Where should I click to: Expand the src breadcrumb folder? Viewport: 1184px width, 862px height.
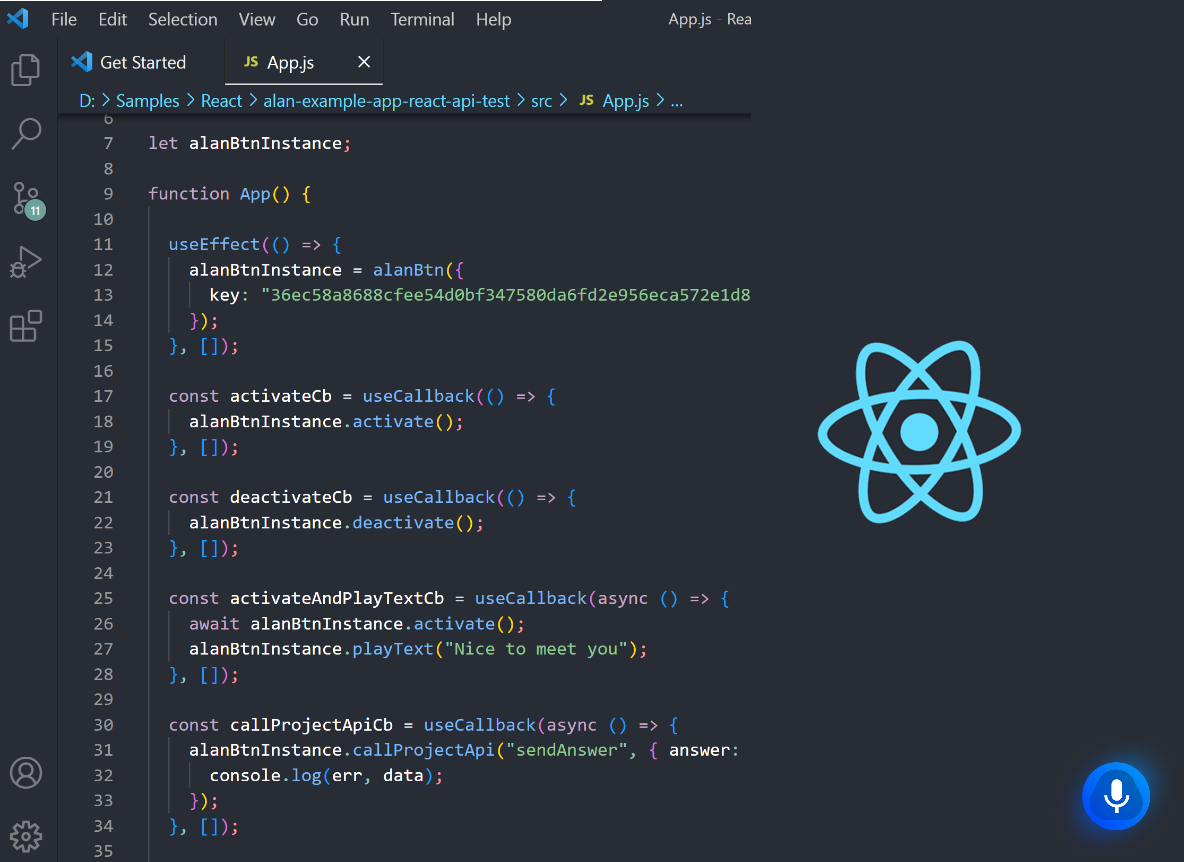pos(541,101)
